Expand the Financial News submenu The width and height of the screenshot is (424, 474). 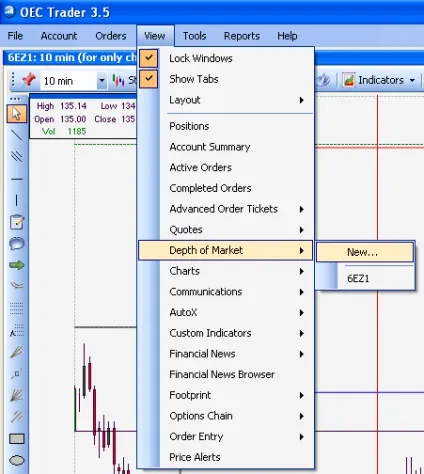click(225, 354)
